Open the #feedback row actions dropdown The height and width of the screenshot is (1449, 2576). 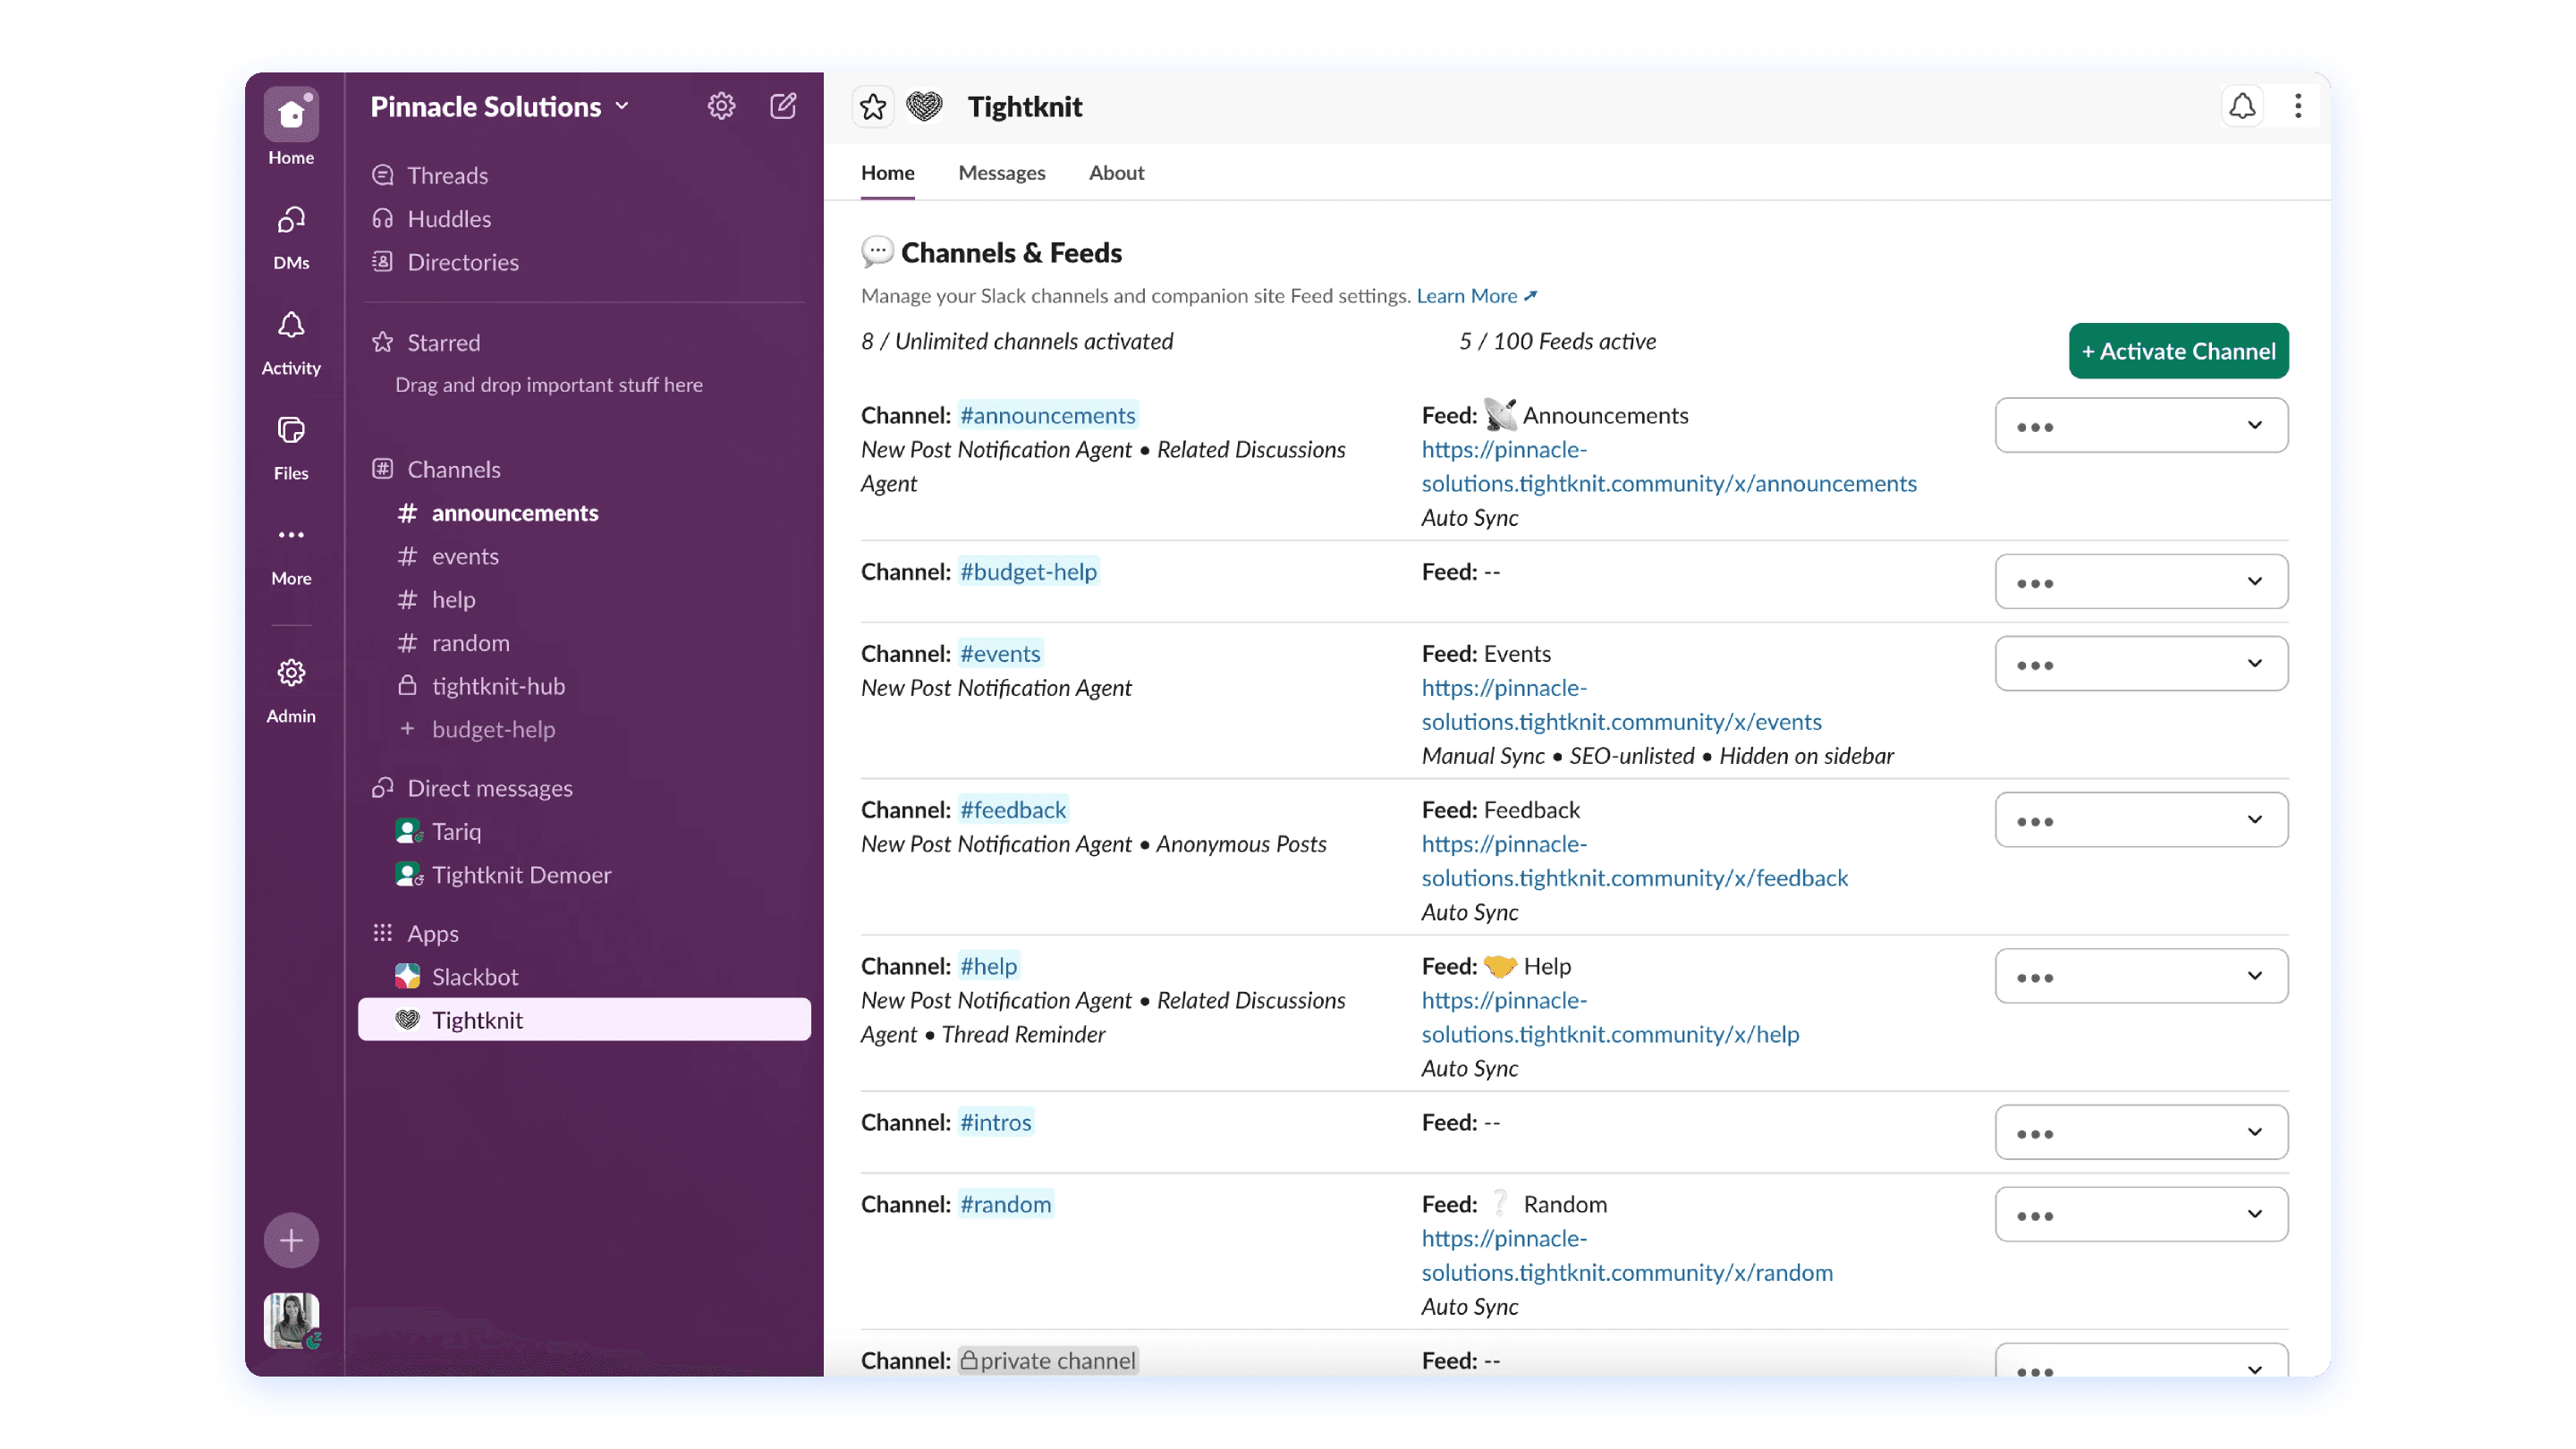[x=2141, y=819]
